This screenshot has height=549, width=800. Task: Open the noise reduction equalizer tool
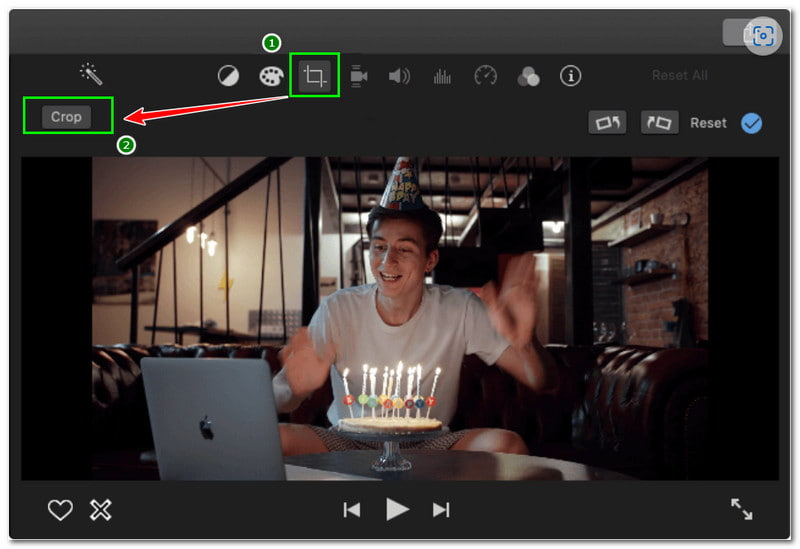pyautogui.click(x=442, y=77)
